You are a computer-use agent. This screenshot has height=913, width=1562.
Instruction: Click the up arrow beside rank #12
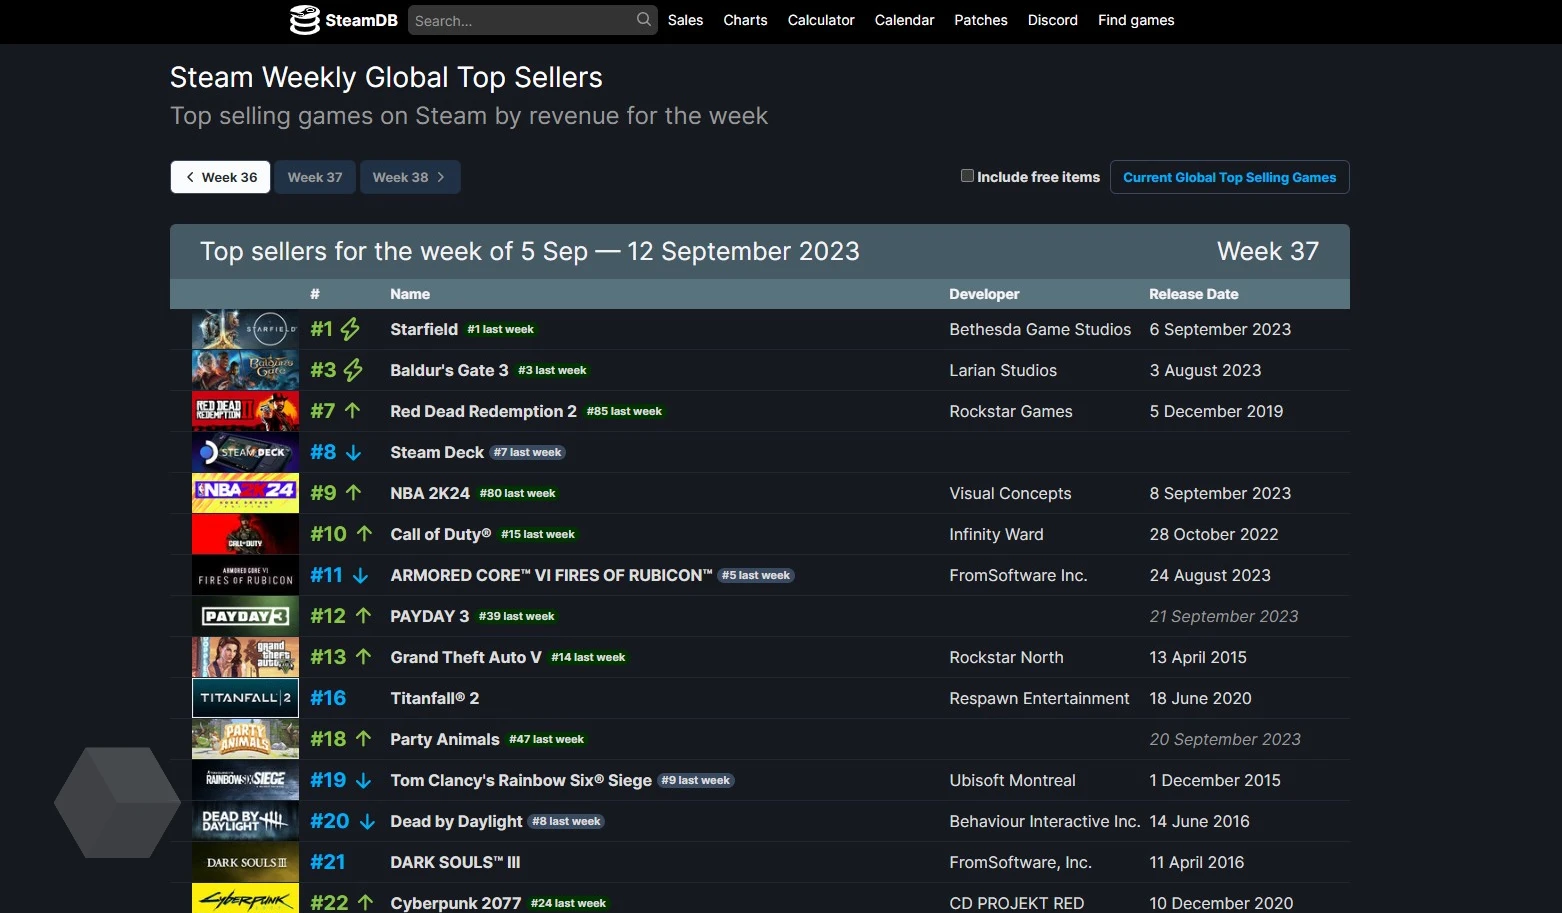pyautogui.click(x=363, y=616)
